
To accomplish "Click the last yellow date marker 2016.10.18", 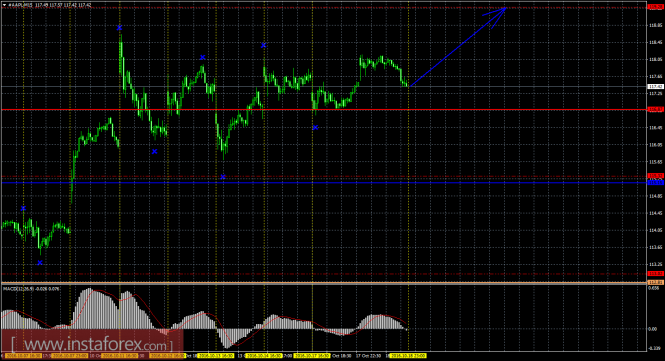I will point(408,356).
